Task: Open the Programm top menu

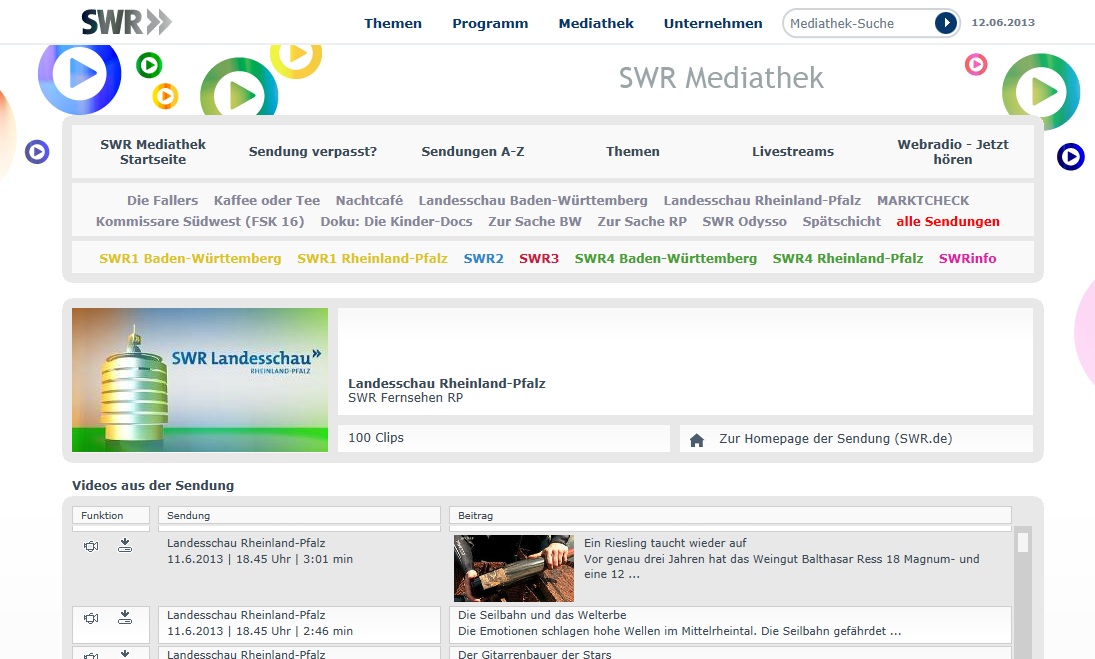Action: point(490,23)
